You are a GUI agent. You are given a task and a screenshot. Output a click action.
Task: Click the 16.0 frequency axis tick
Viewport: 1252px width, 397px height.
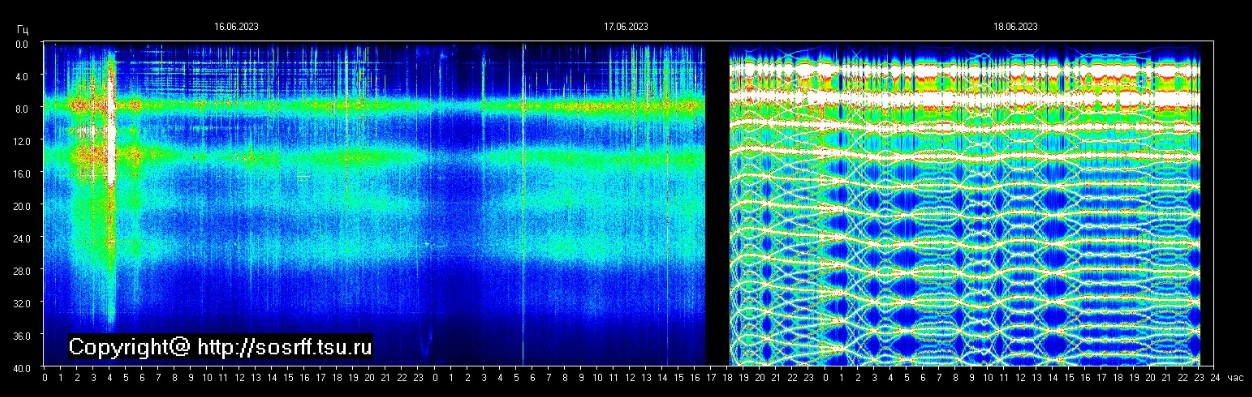coord(22,173)
